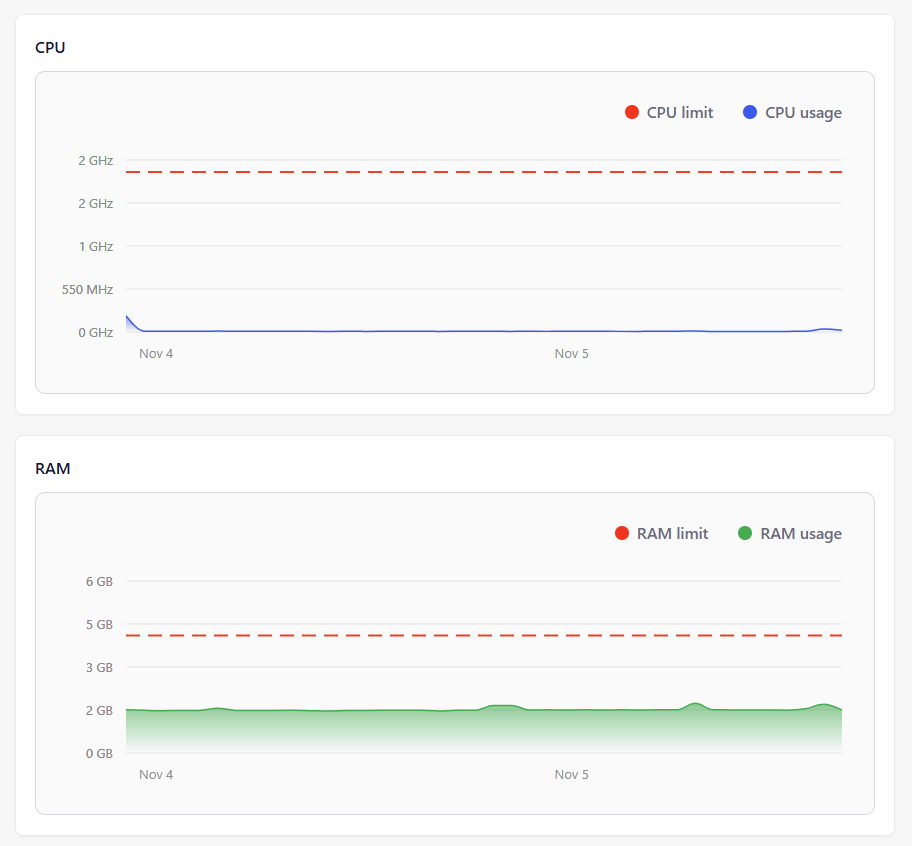This screenshot has width=912, height=846.
Task: Toggle CPU limit legend red dot
Action: click(x=632, y=112)
